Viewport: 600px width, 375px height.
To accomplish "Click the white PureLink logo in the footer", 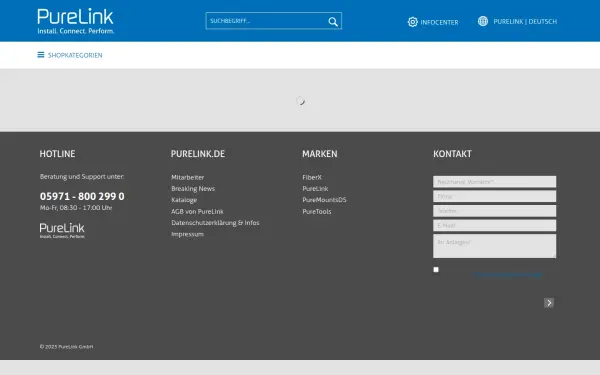I will click(x=62, y=231).
